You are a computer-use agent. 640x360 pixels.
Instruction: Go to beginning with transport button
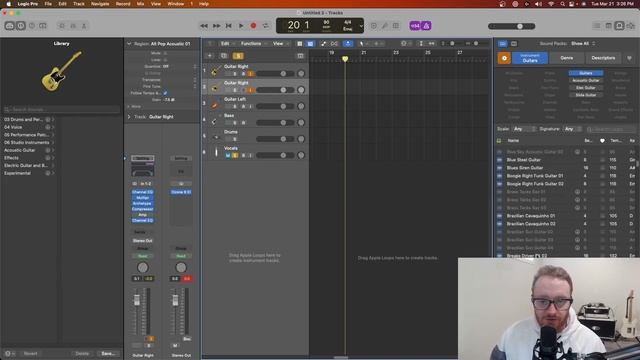pyautogui.click(x=229, y=26)
